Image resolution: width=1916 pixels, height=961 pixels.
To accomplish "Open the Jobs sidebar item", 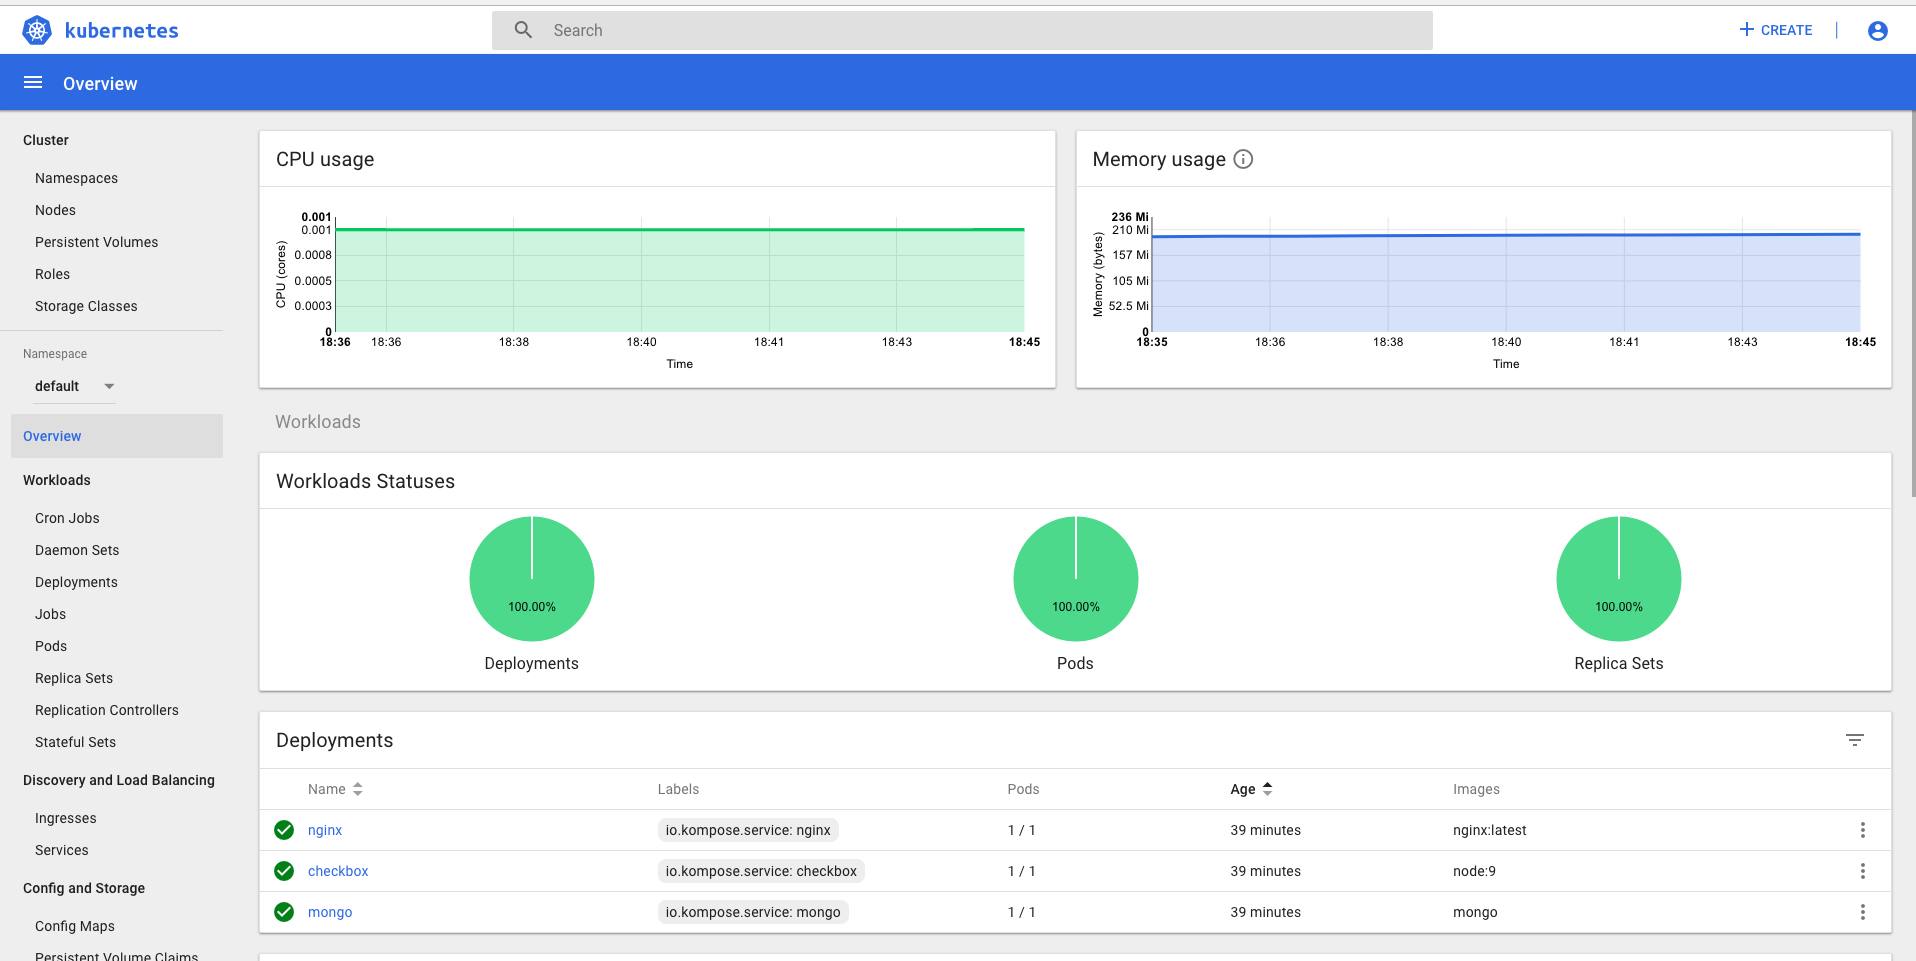I will [50, 614].
